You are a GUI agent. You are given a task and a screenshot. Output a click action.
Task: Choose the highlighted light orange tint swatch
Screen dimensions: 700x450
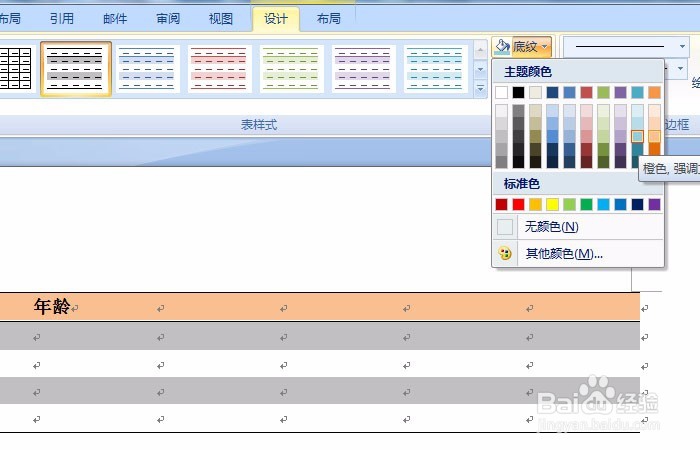654,136
